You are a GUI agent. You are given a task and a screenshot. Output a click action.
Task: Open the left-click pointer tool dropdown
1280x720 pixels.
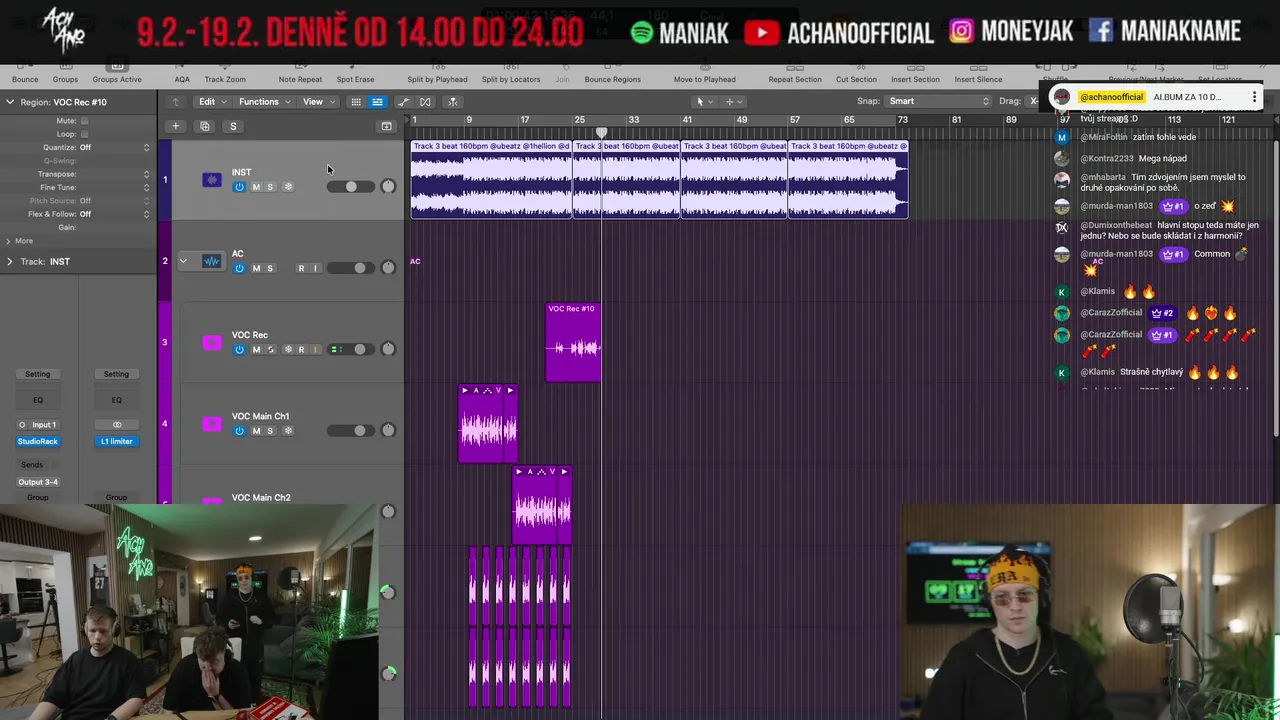(x=704, y=101)
